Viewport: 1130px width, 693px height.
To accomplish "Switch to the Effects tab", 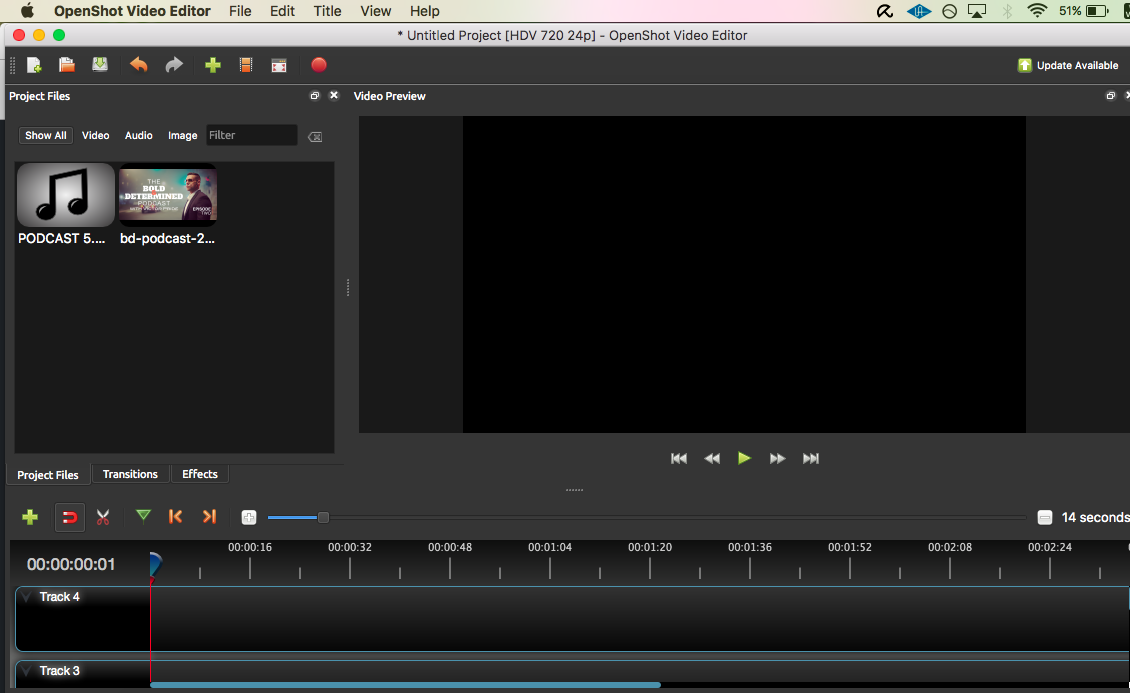I will [x=200, y=474].
